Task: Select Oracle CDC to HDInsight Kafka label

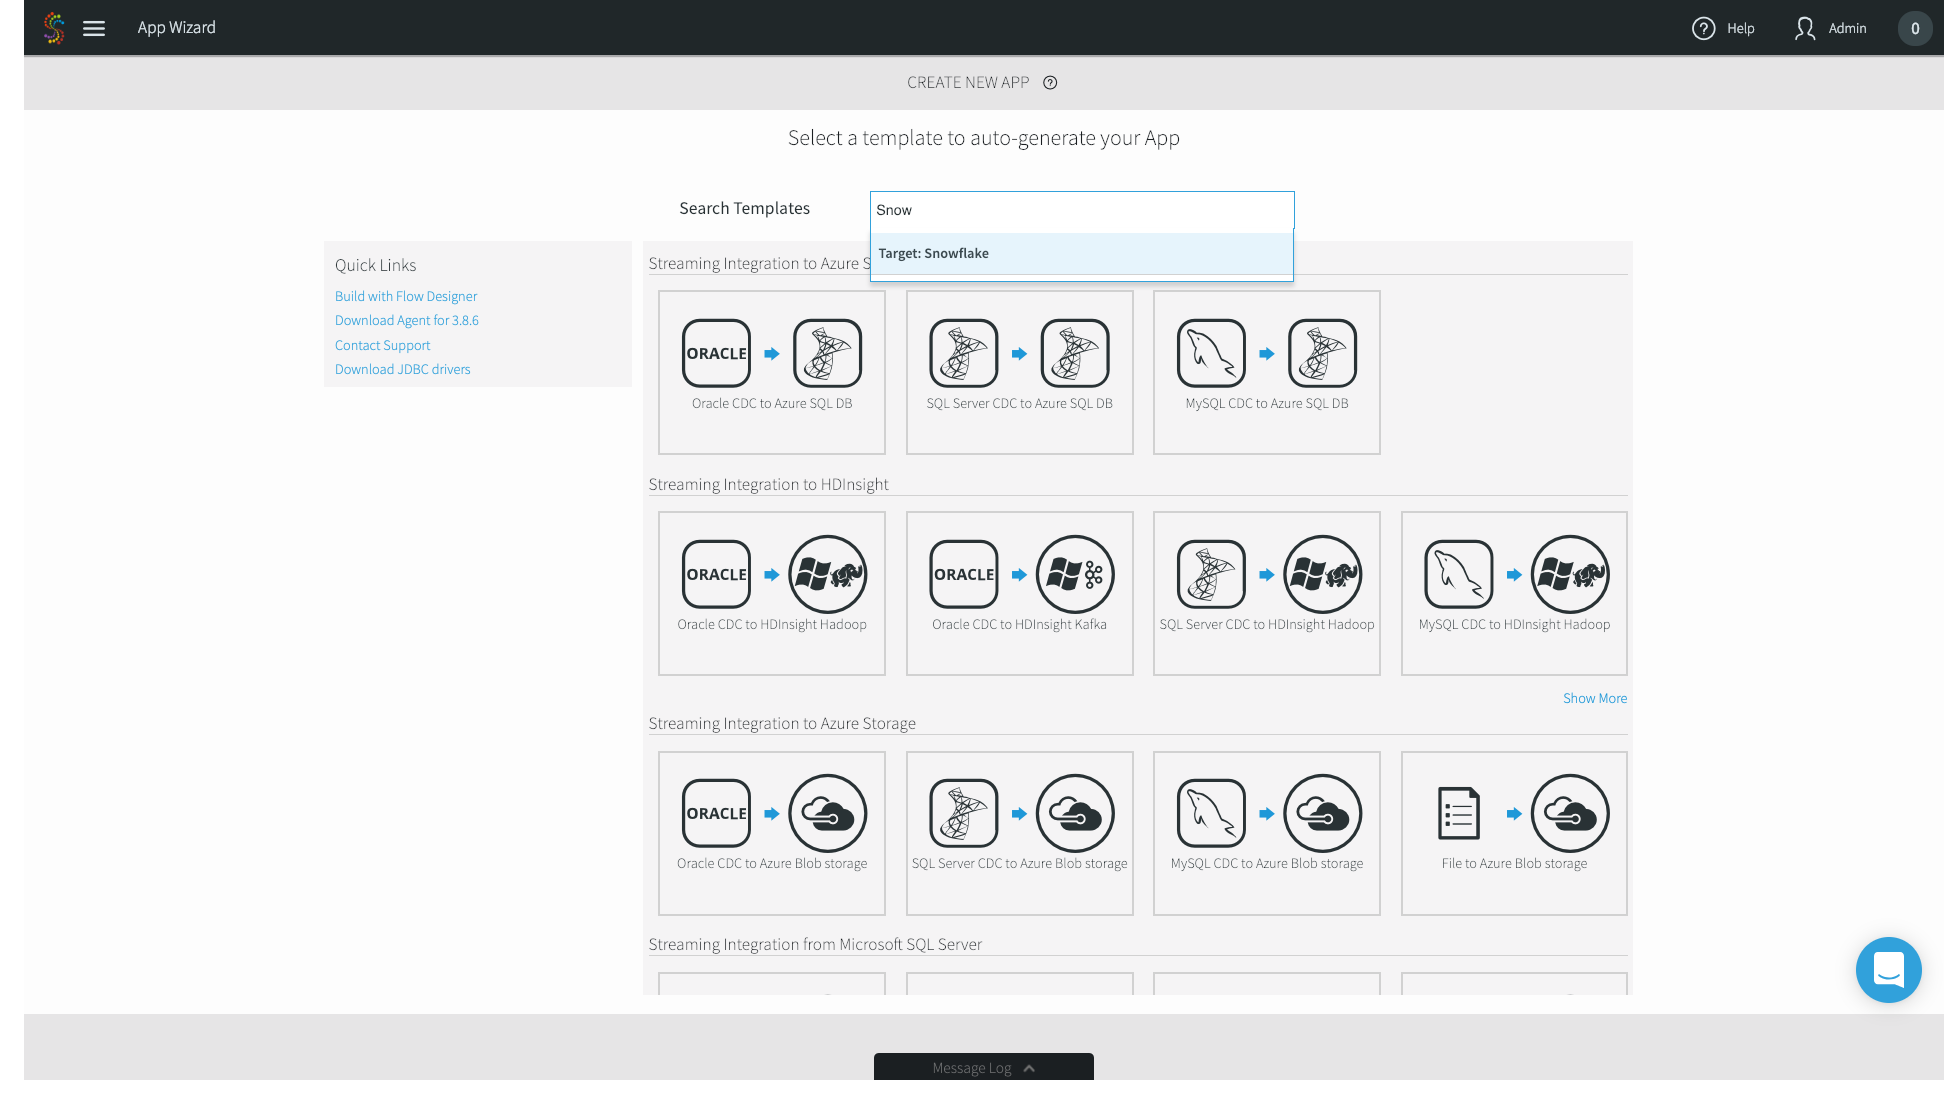Action: (x=1019, y=624)
